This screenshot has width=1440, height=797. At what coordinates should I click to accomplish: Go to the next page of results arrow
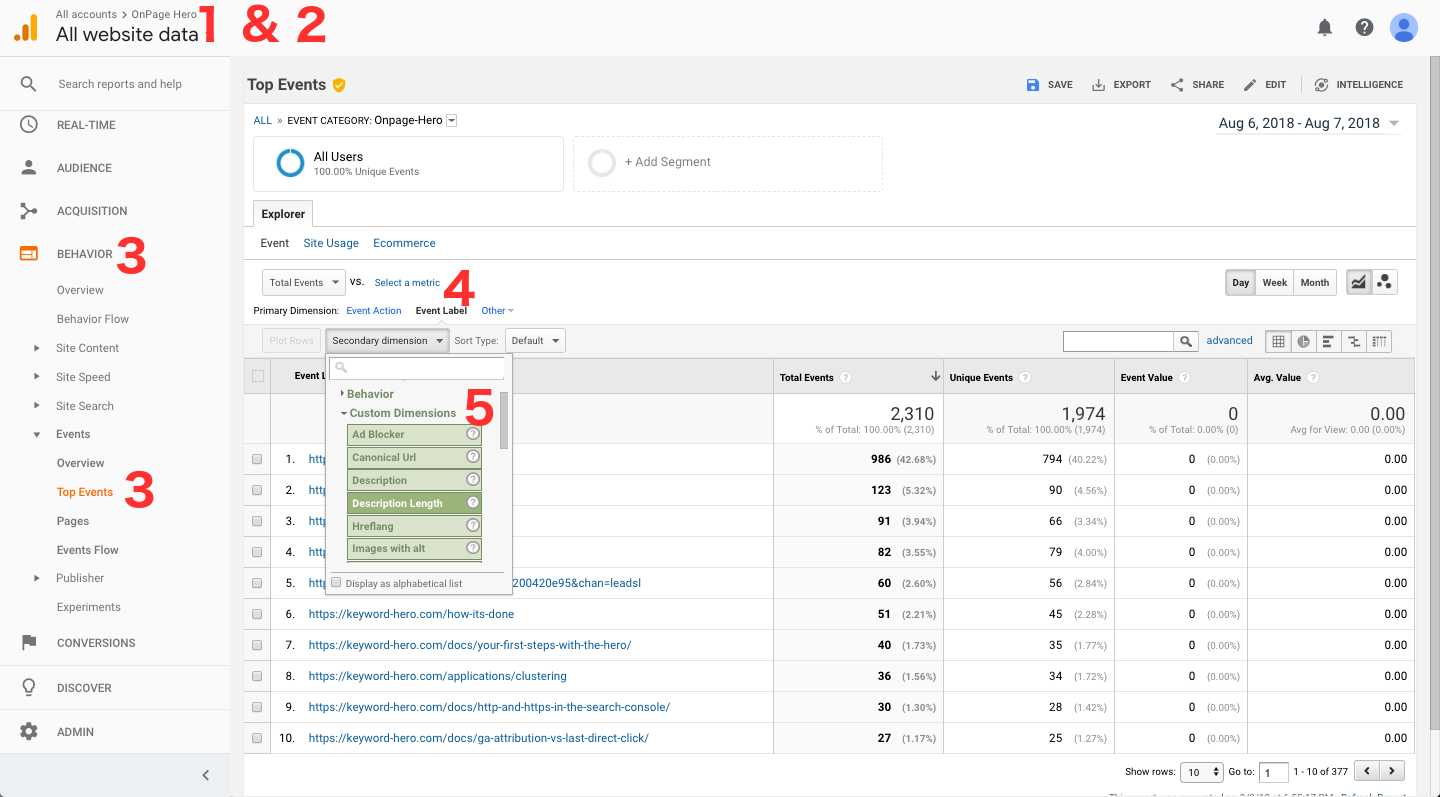[x=1392, y=771]
